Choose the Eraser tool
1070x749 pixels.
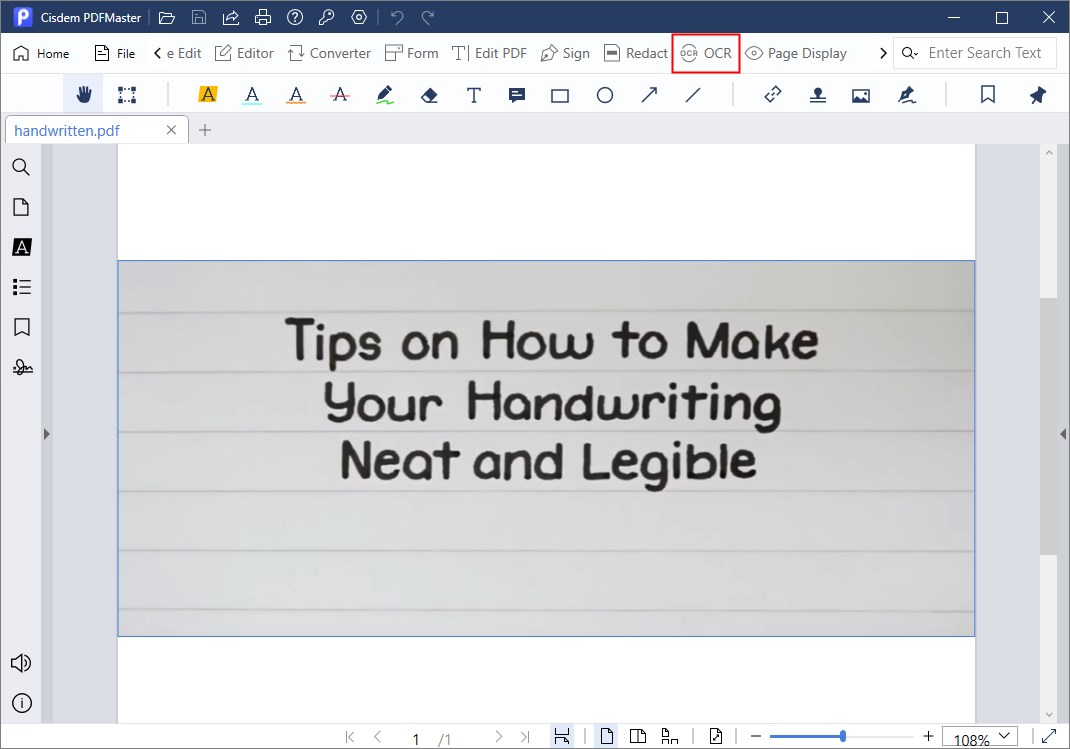pyautogui.click(x=429, y=95)
